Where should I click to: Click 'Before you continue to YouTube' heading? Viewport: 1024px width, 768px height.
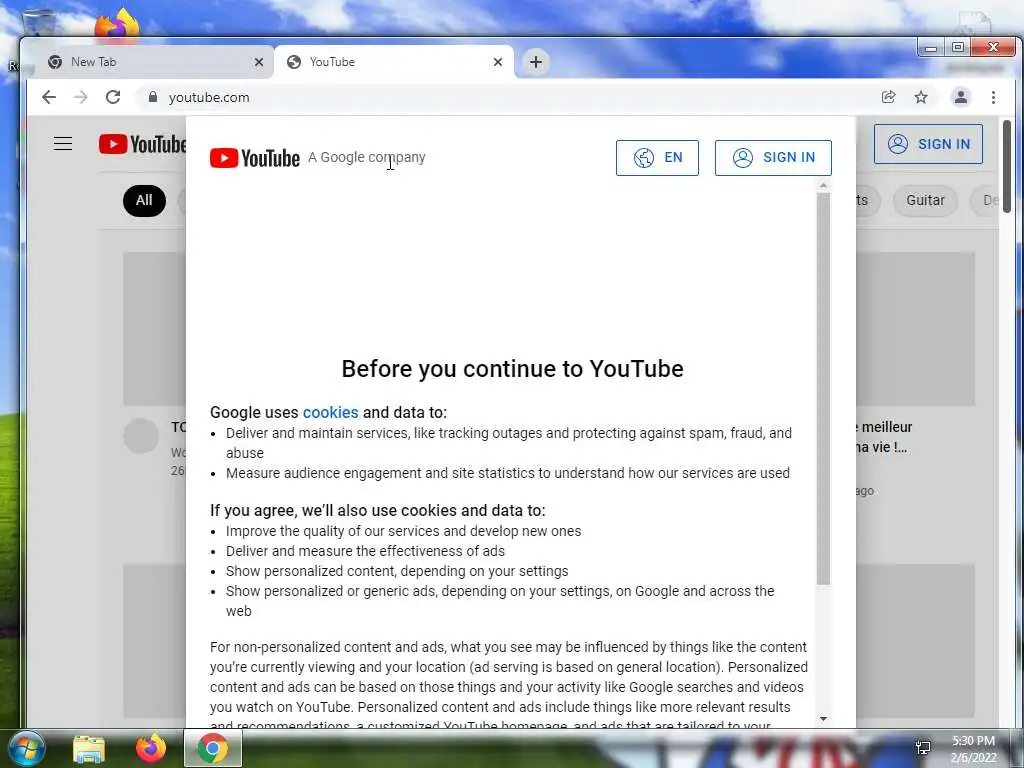pos(513,368)
